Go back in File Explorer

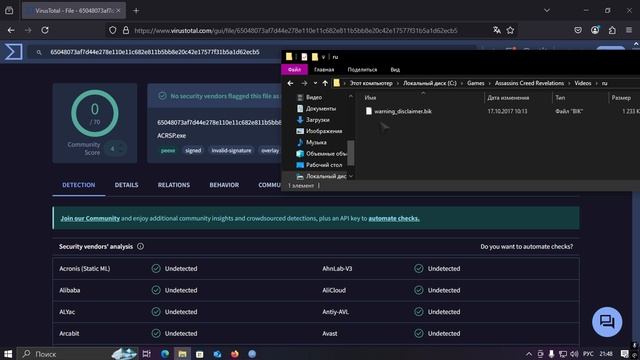[290, 83]
